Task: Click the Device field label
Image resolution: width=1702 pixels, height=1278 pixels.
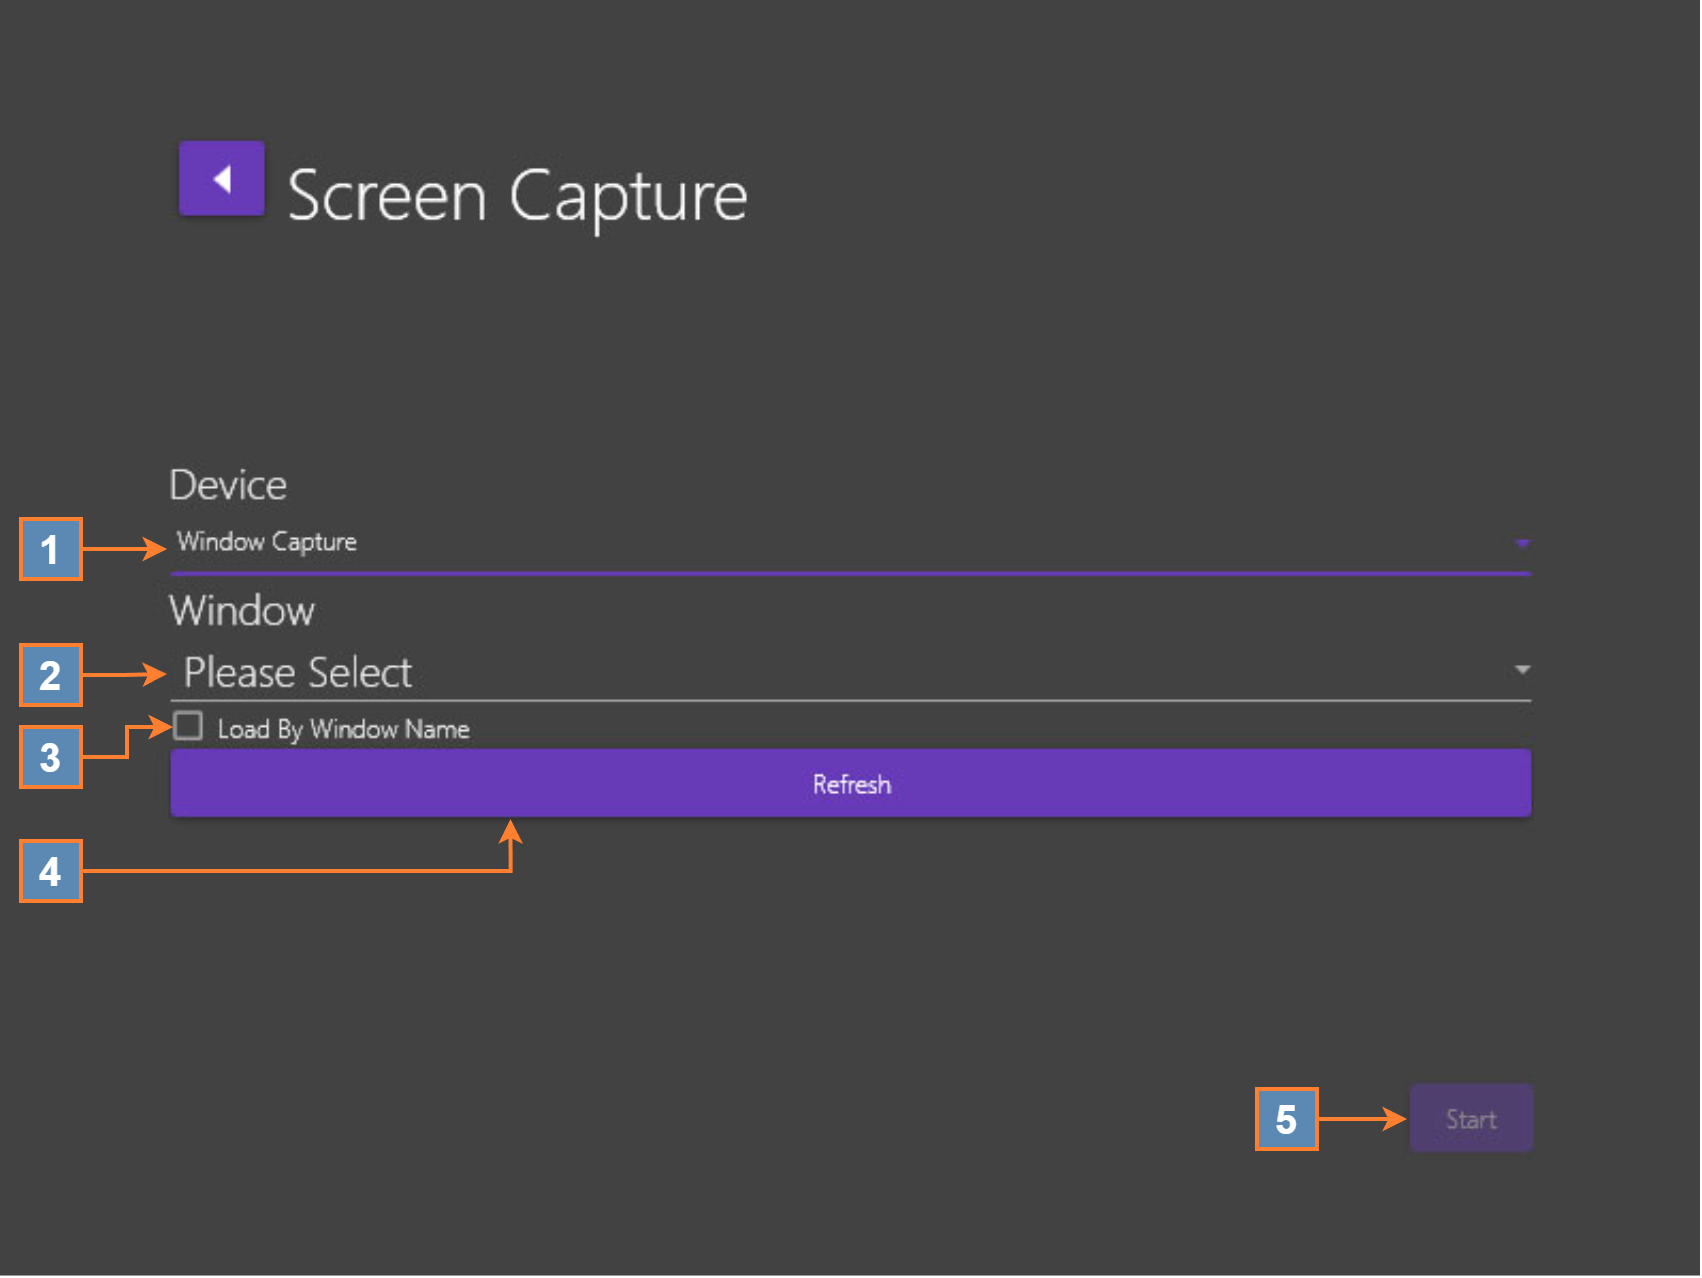Action: [x=228, y=485]
